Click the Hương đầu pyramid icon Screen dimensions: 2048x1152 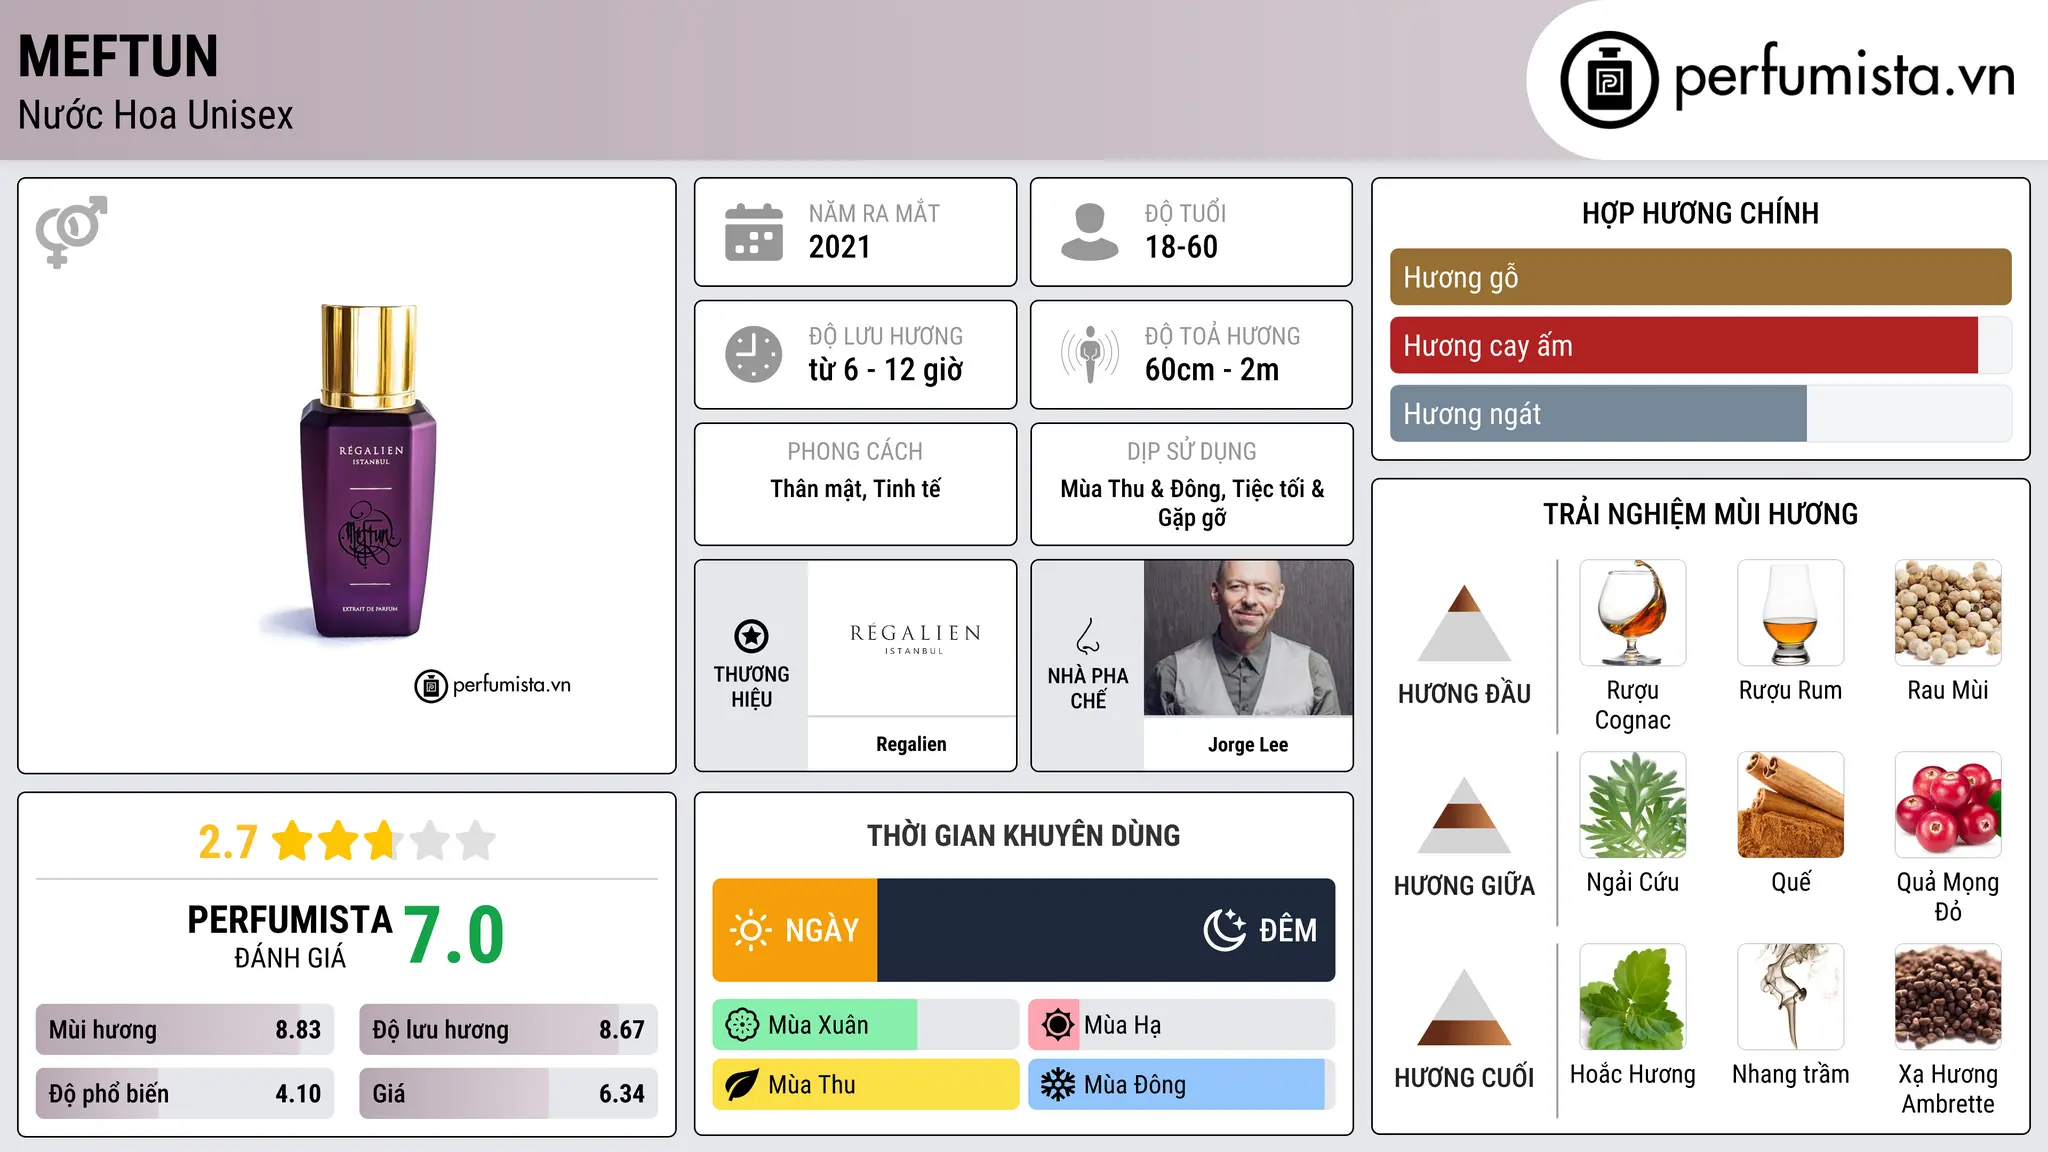1464,622
